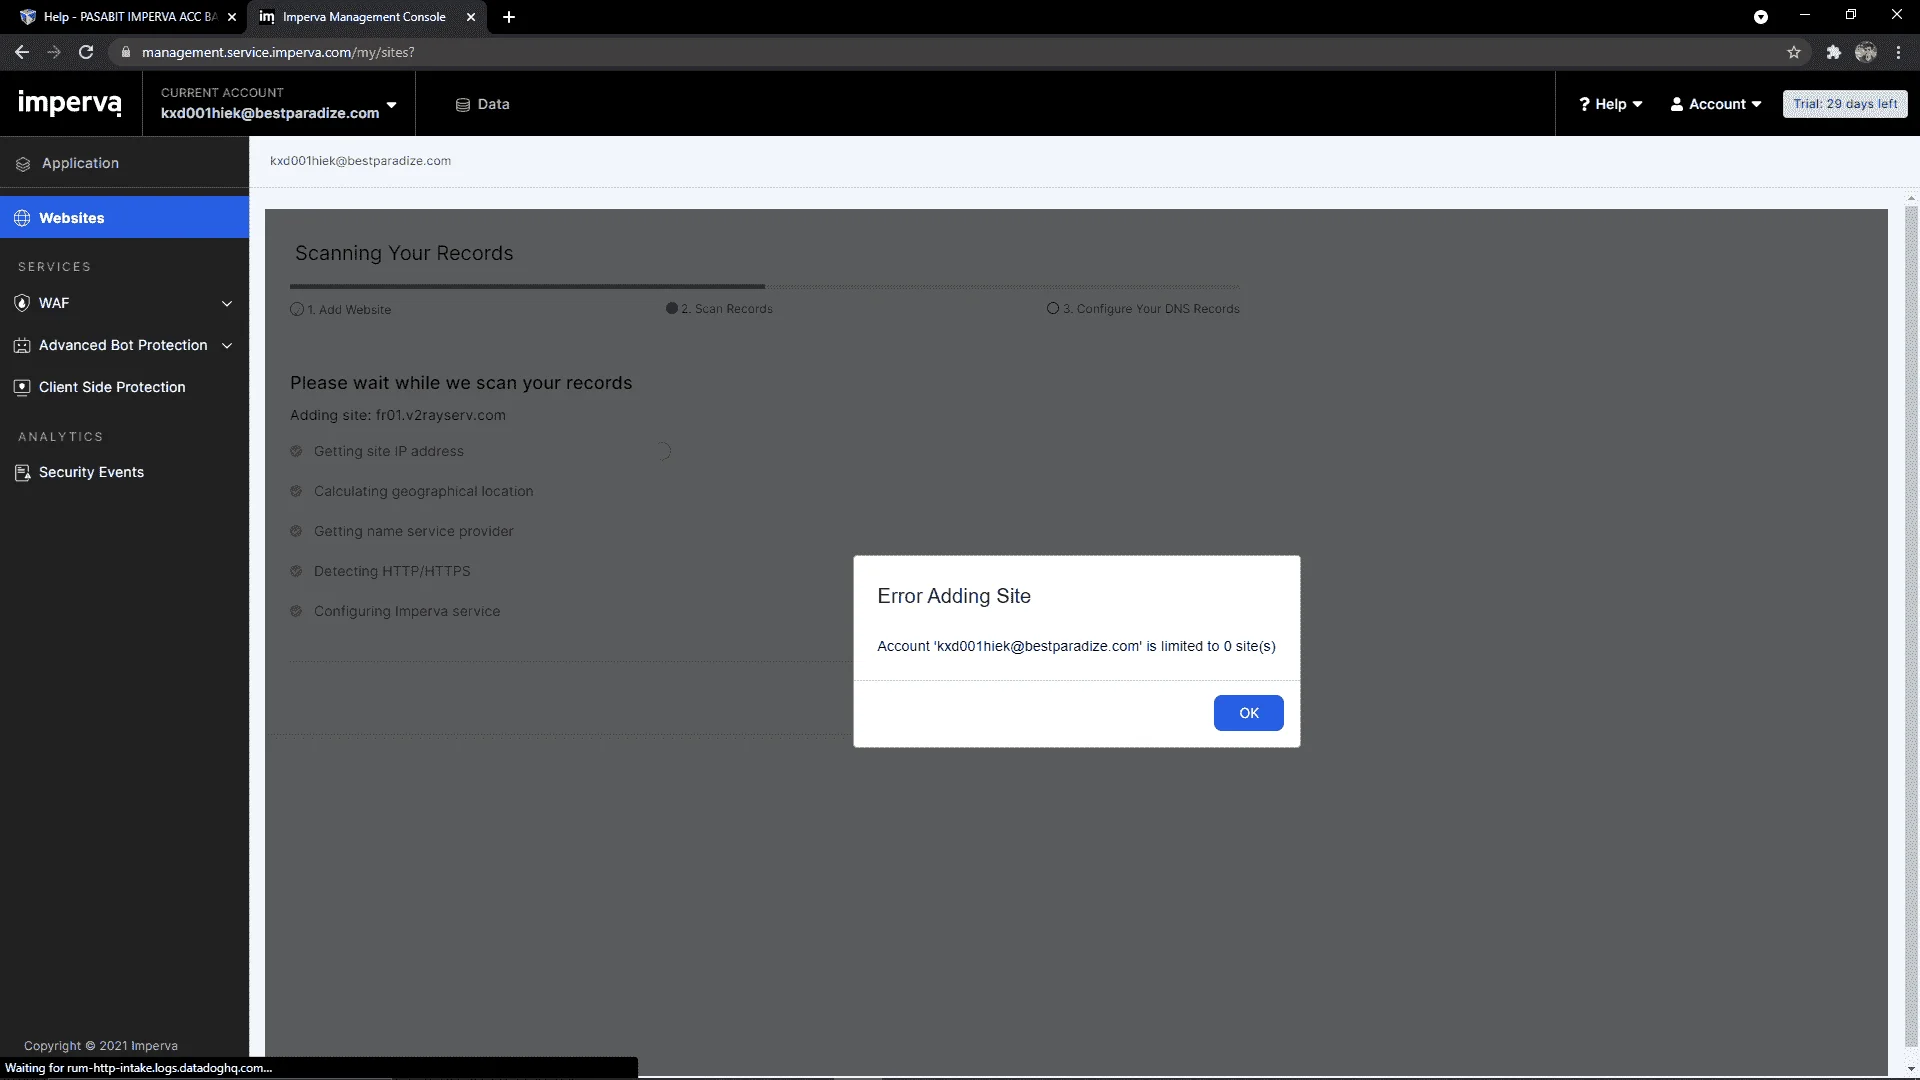Screen dimensions: 1920x1080
Task: Click the forward navigation arrow
Action: [54, 52]
